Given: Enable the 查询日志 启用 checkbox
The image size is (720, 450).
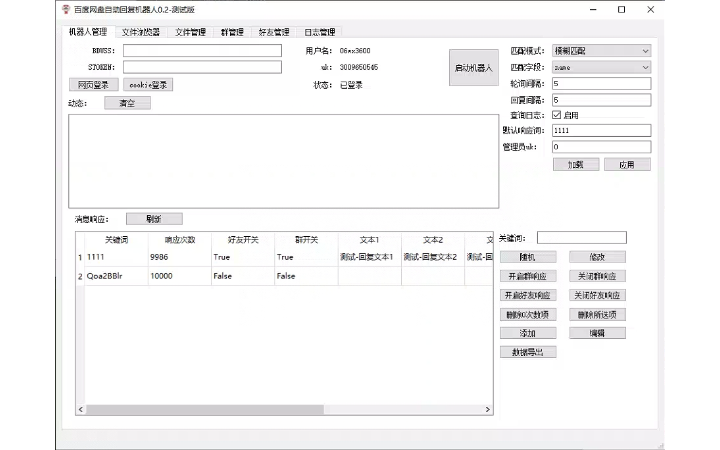Looking at the screenshot, I should tap(557, 115).
